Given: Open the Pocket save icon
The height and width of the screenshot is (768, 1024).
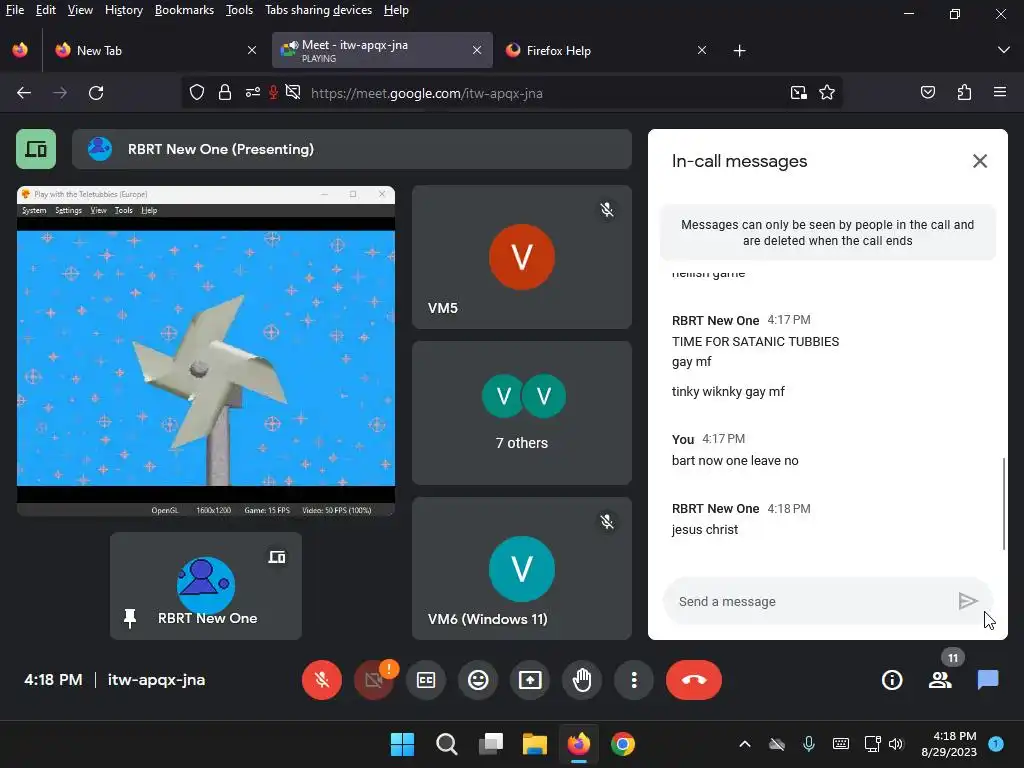Looking at the screenshot, I should point(927,93).
